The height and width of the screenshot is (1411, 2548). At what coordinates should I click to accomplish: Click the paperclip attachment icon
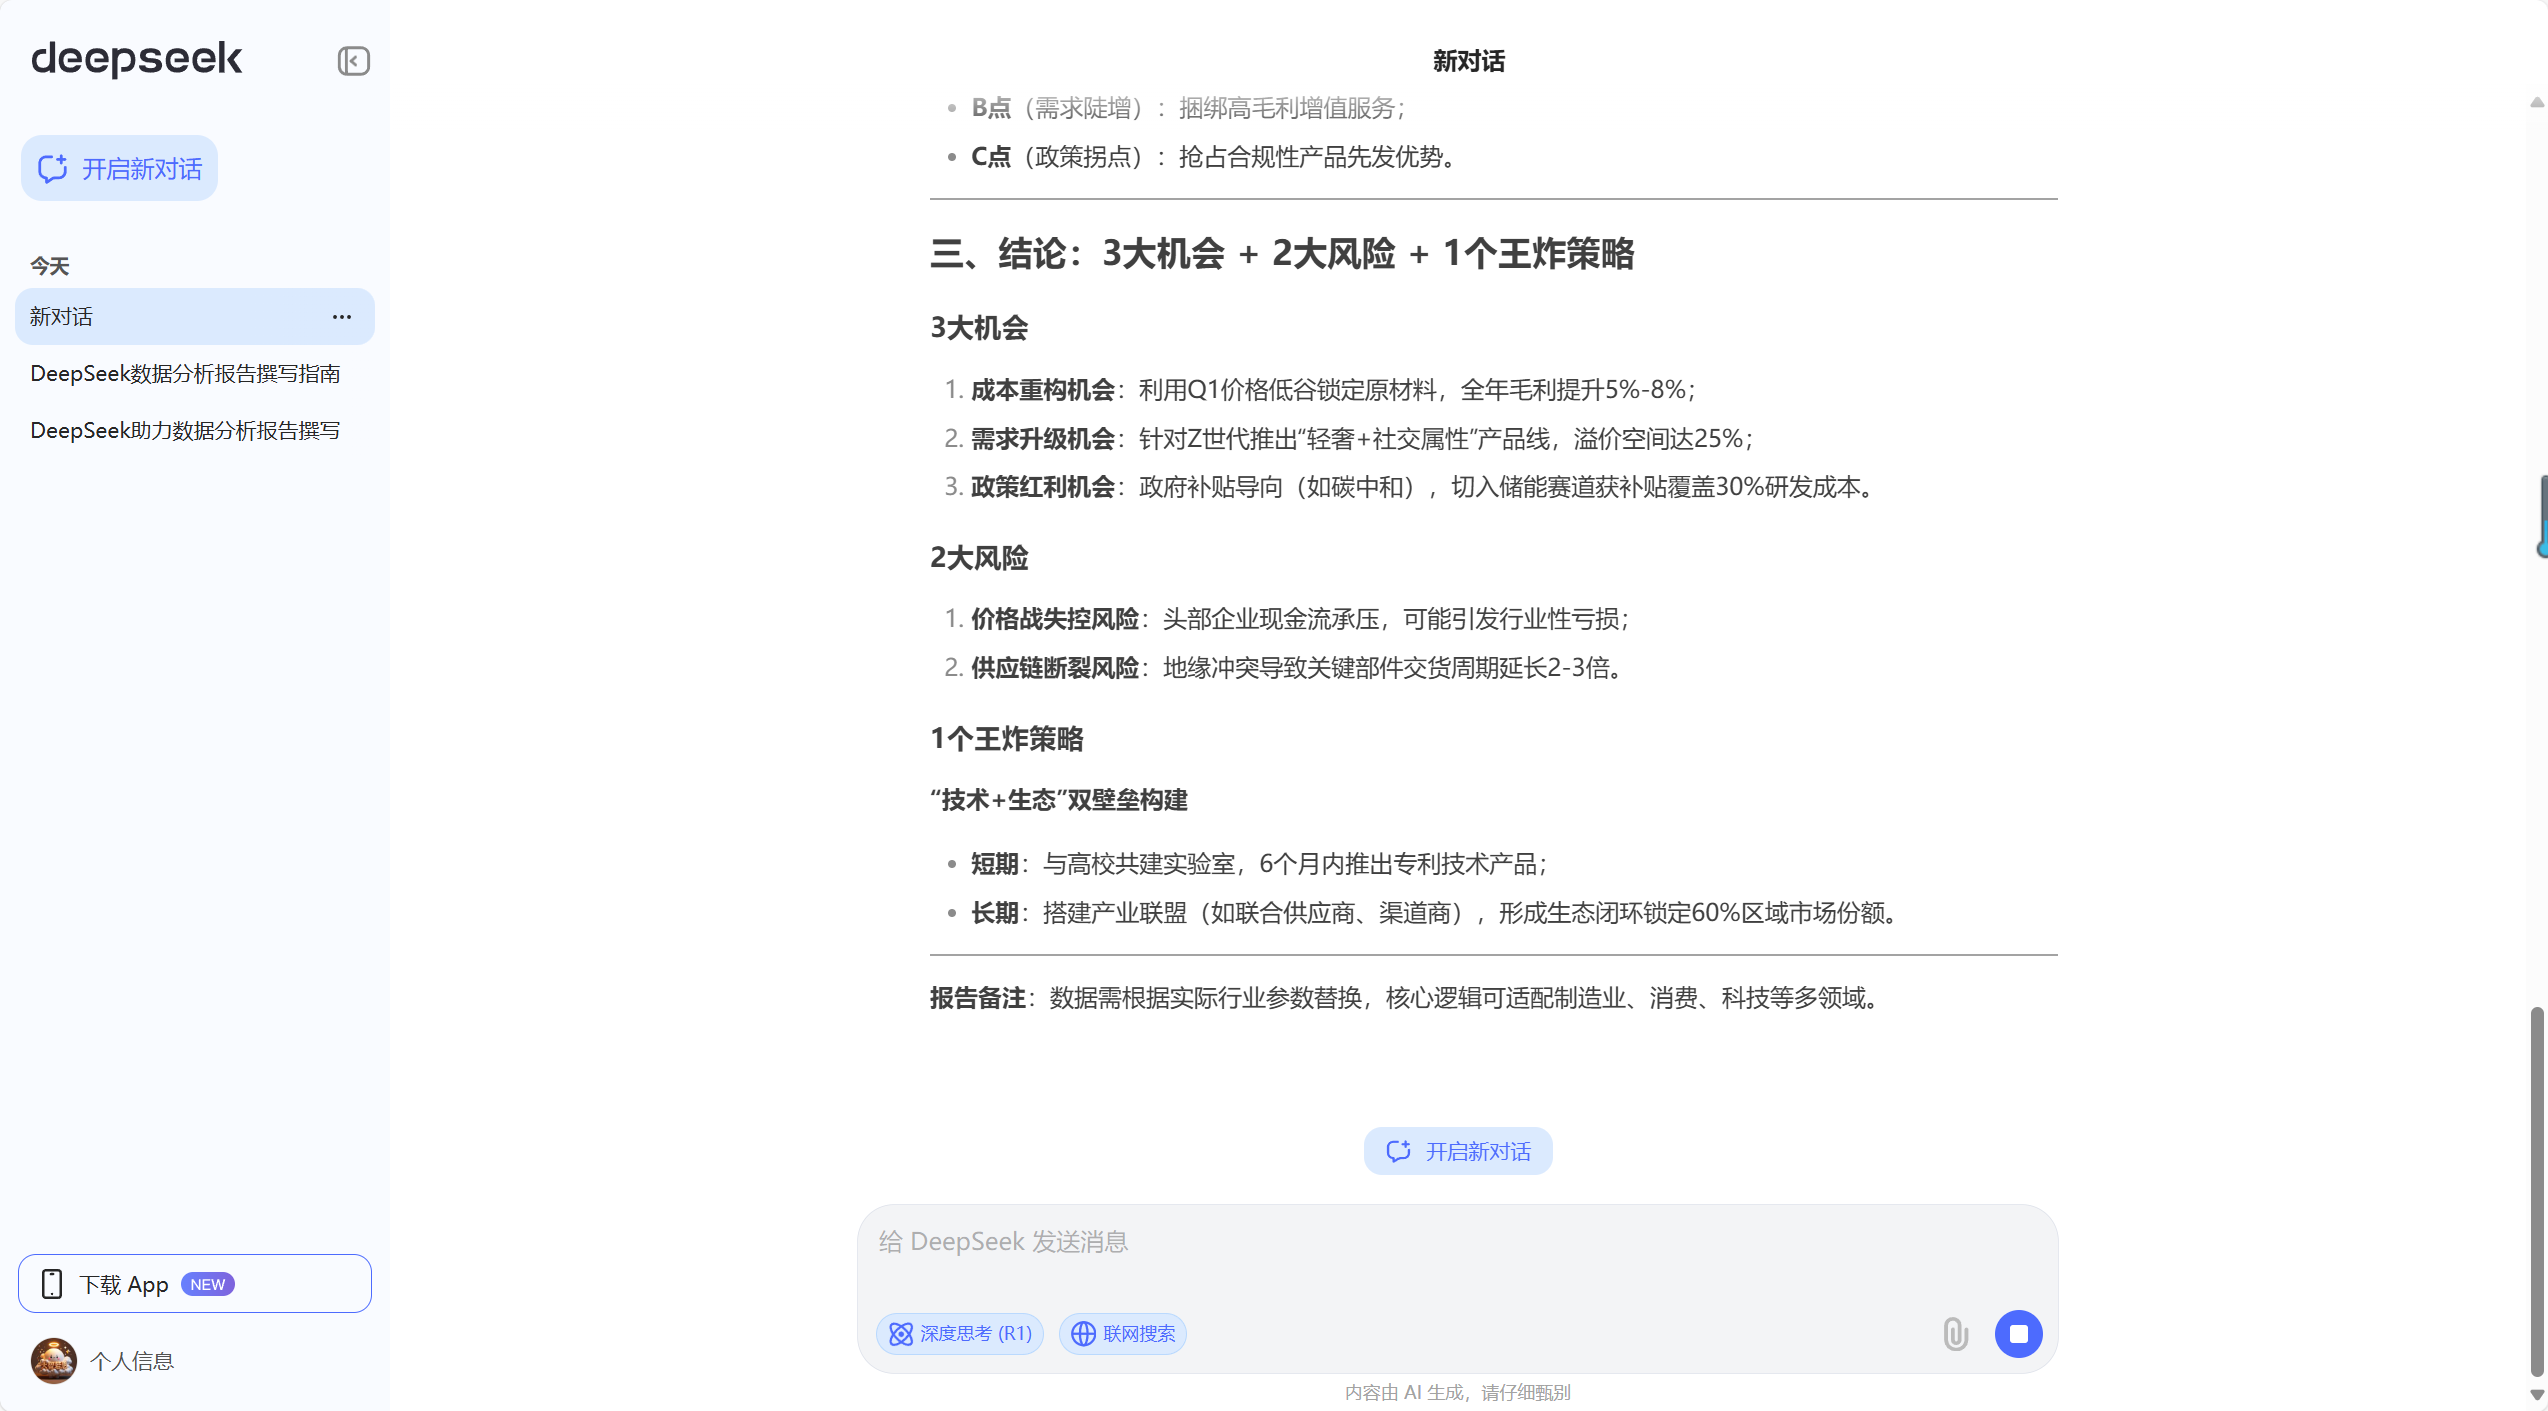pyautogui.click(x=1955, y=1333)
